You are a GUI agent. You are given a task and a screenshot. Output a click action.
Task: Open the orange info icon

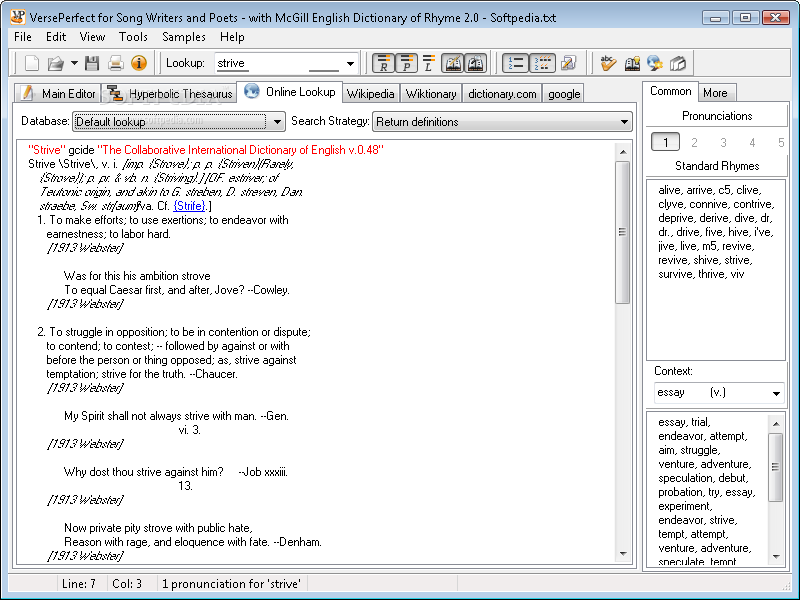[139, 63]
